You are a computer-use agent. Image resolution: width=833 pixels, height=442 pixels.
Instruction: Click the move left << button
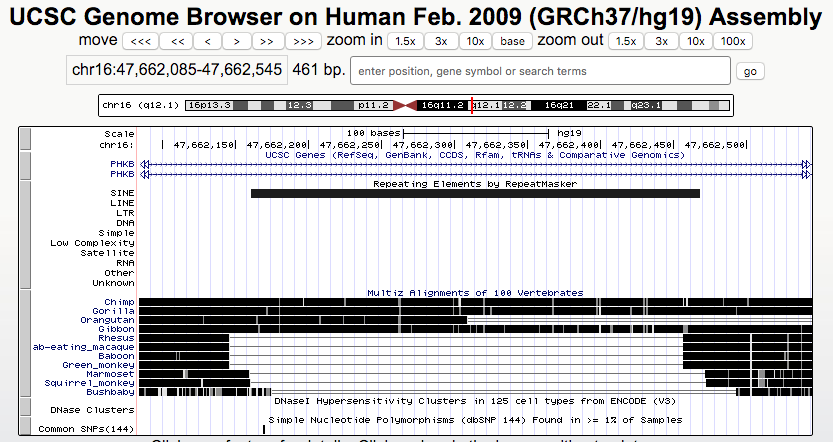pos(177,41)
